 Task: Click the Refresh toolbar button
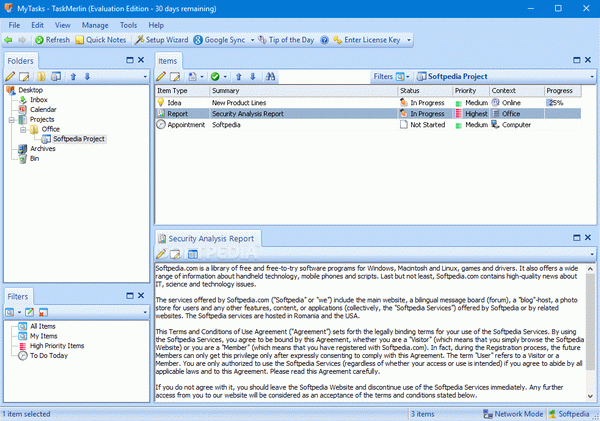[52, 40]
